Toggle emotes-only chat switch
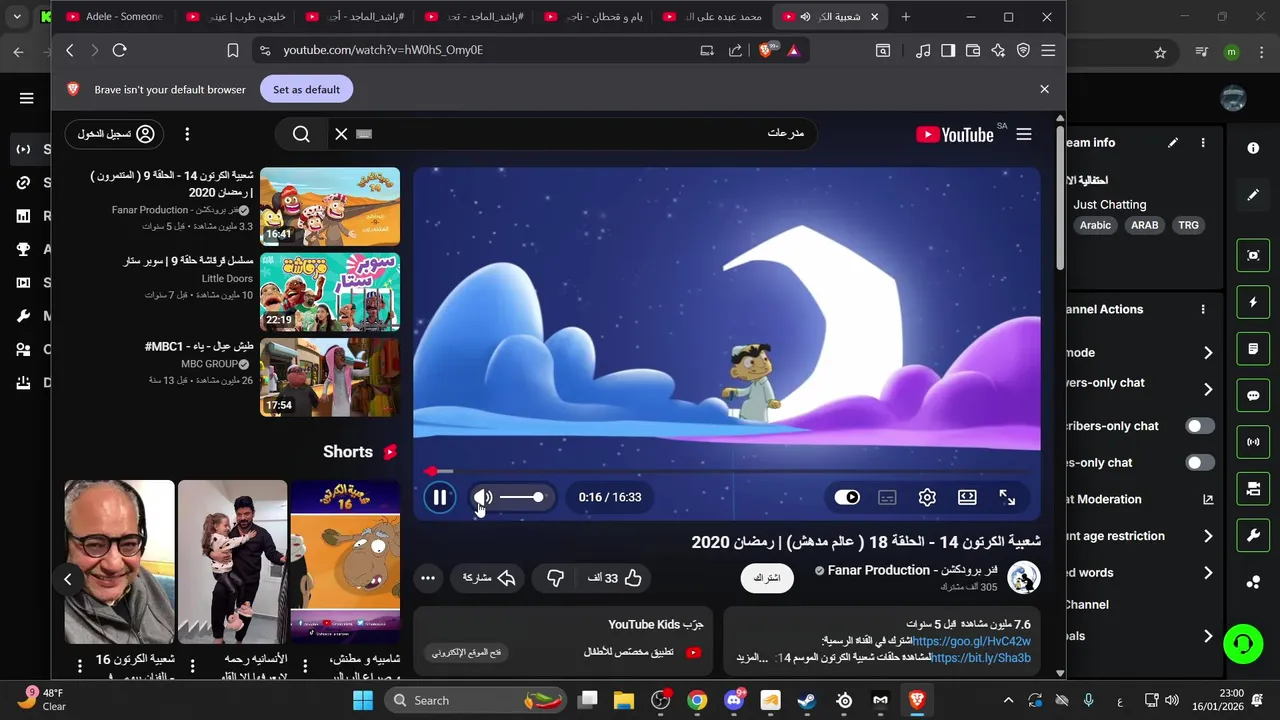Viewport: 1280px width, 720px height. tap(1200, 463)
